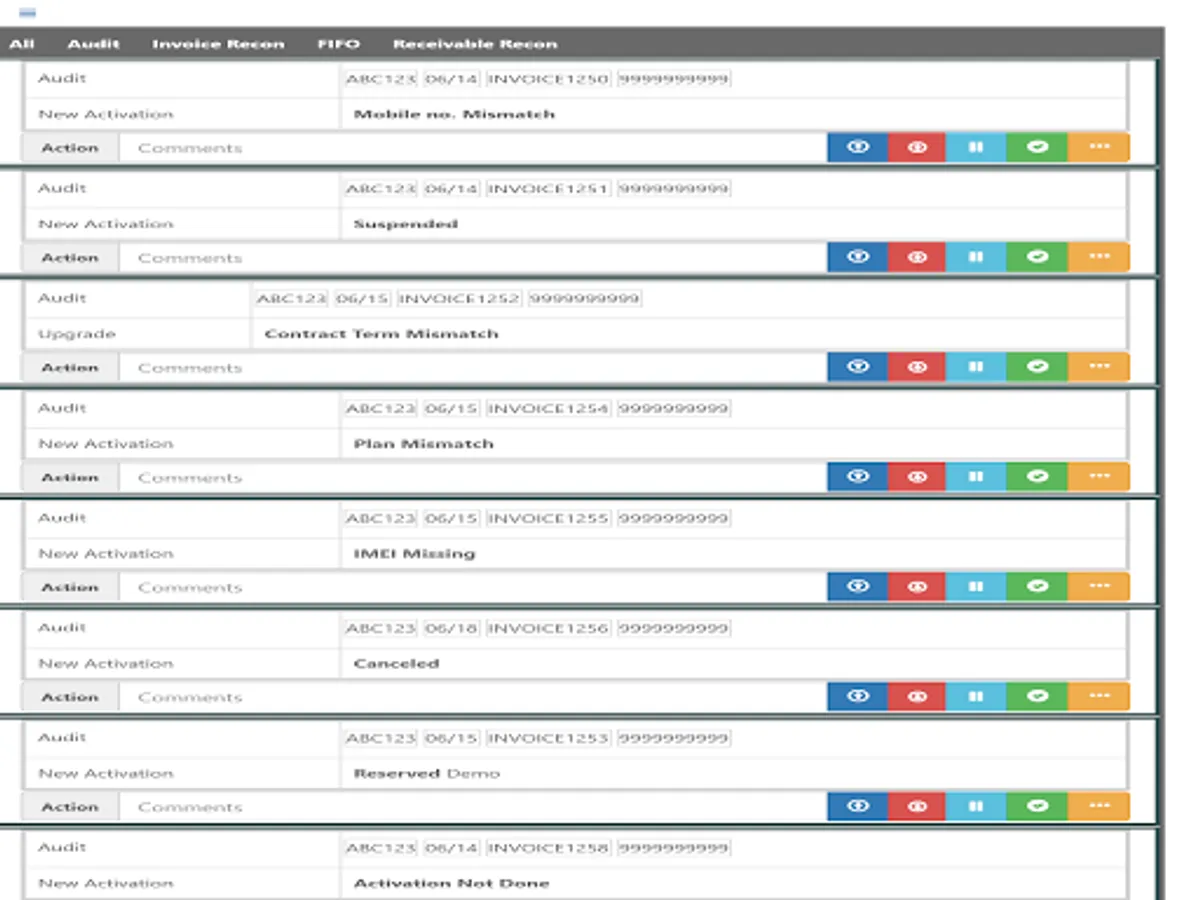Approve Contract Term Mismatch with green check
This screenshot has width=1200, height=900.
(x=1037, y=367)
